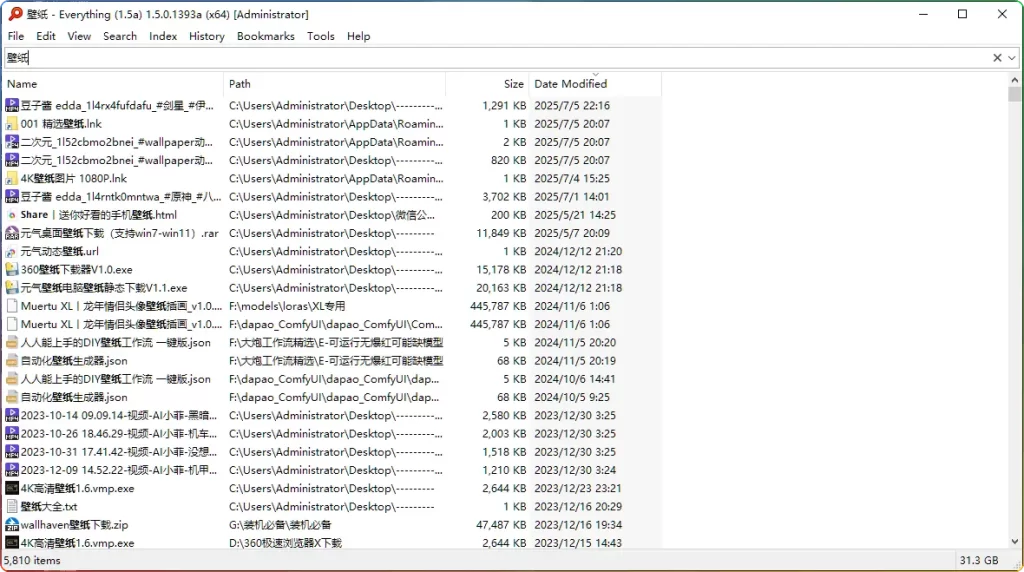Select 001 精选壁纸.lnk file name
1024x572 pixels.
[61, 123]
